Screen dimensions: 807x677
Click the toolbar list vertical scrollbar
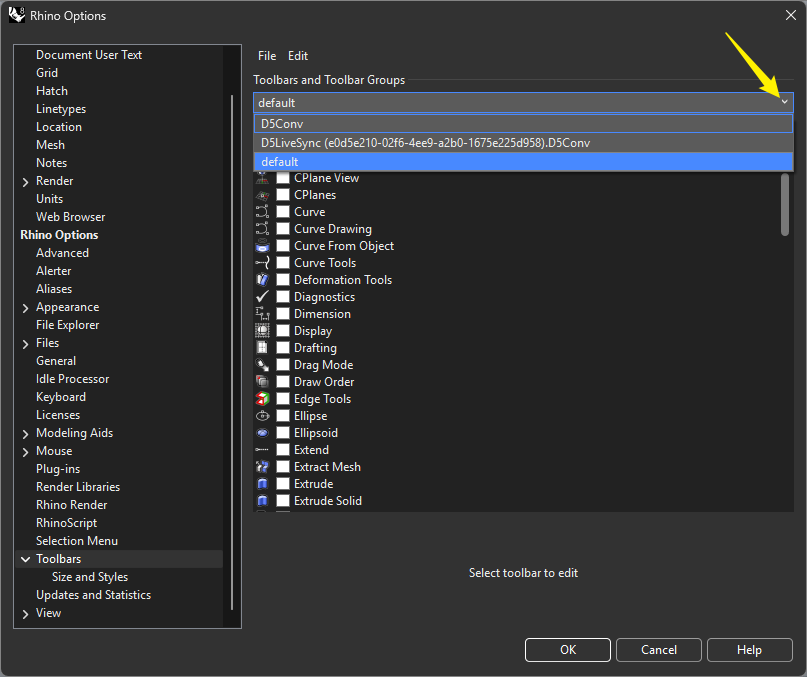coord(785,204)
